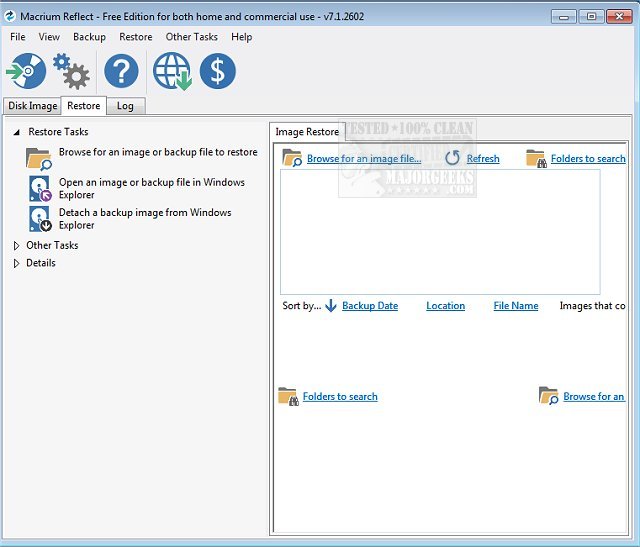Click top Folders to search link
640x547 pixels.
(588, 158)
